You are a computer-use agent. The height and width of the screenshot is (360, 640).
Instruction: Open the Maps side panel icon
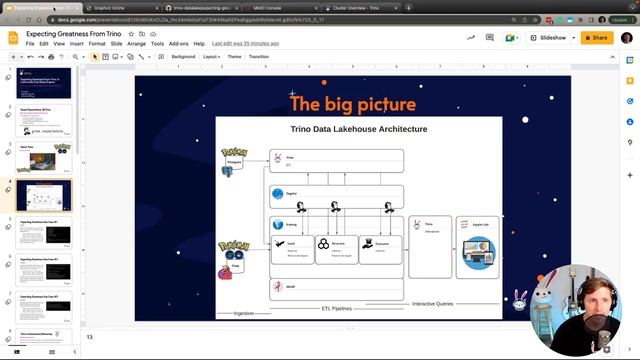pyautogui.click(x=630, y=142)
